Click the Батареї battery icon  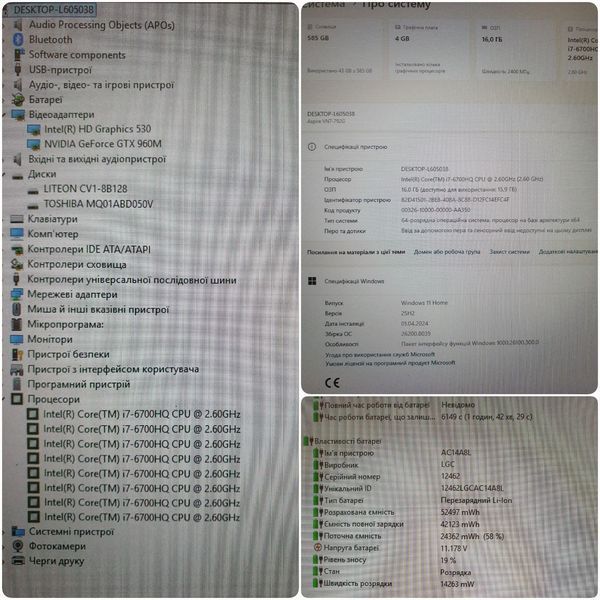[18, 99]
